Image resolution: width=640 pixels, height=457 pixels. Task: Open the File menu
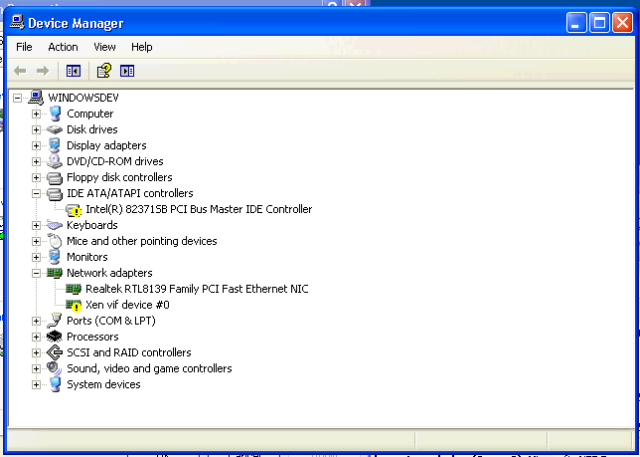tap(24, 47)
